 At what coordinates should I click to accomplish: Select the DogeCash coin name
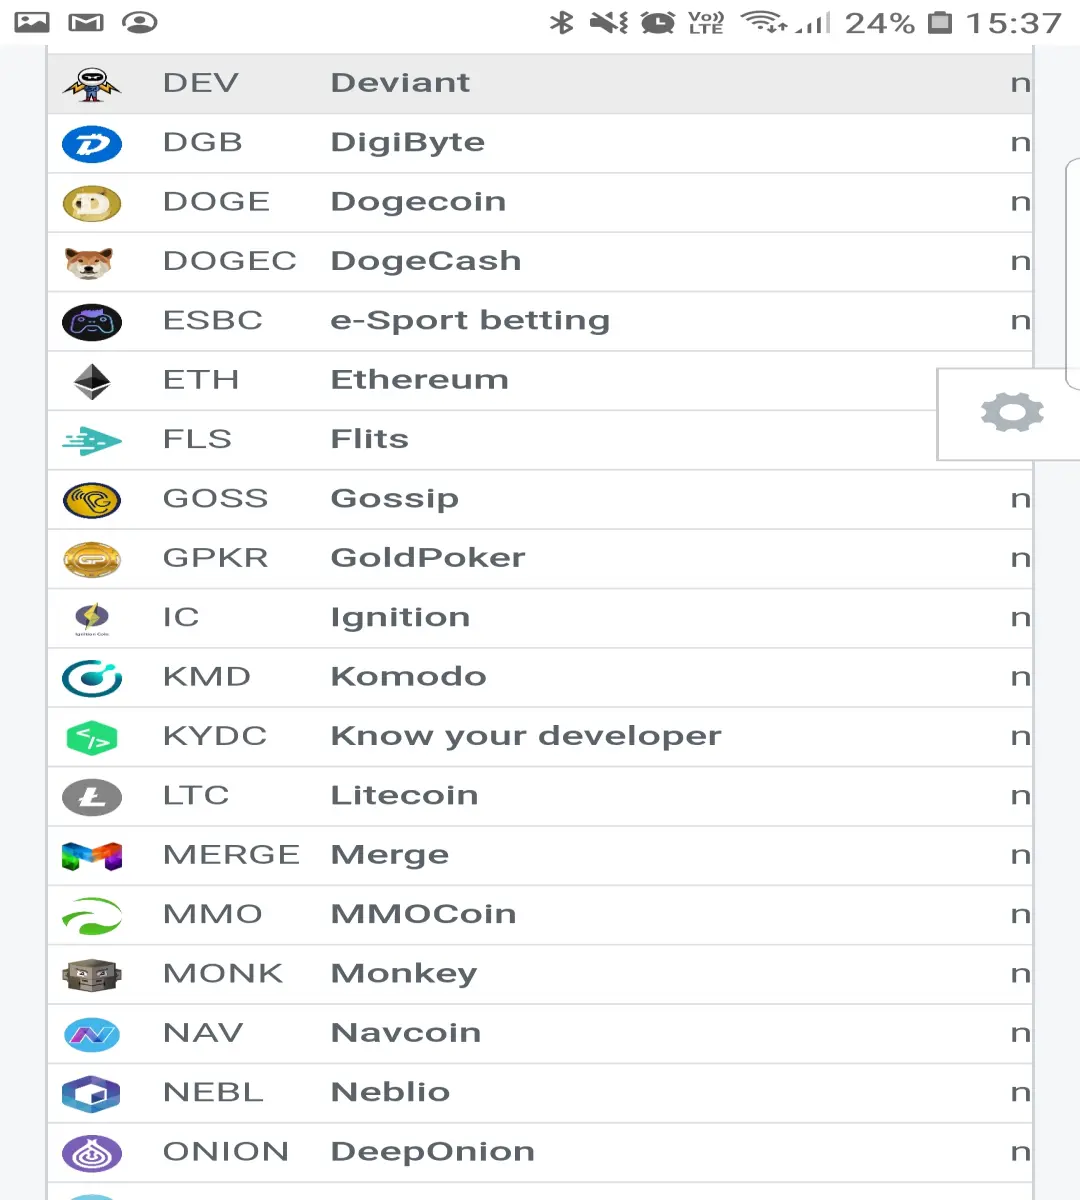[x=426, y=261]
